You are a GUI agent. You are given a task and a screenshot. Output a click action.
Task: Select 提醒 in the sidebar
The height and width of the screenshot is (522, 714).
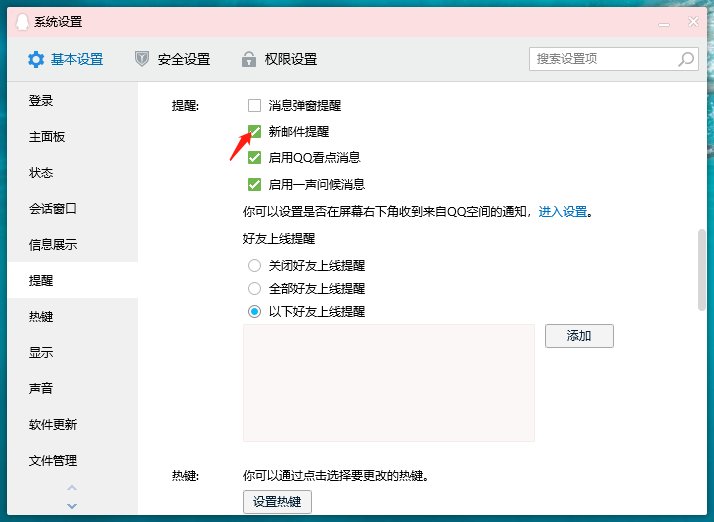tap(72, 281)
